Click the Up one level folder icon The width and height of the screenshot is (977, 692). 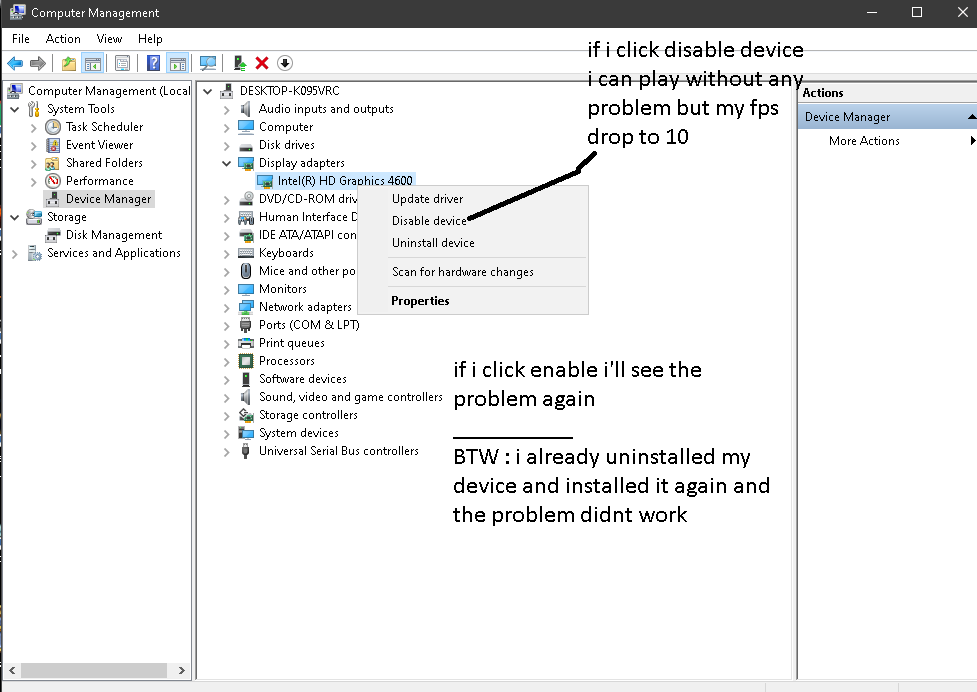point(69,63)
